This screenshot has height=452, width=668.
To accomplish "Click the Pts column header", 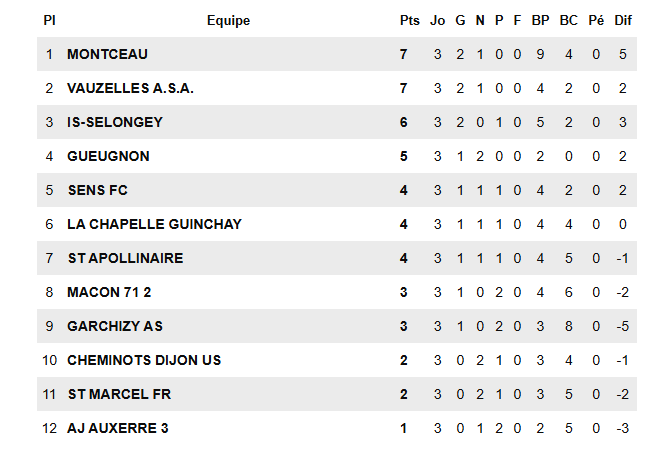I will point(410,20).
